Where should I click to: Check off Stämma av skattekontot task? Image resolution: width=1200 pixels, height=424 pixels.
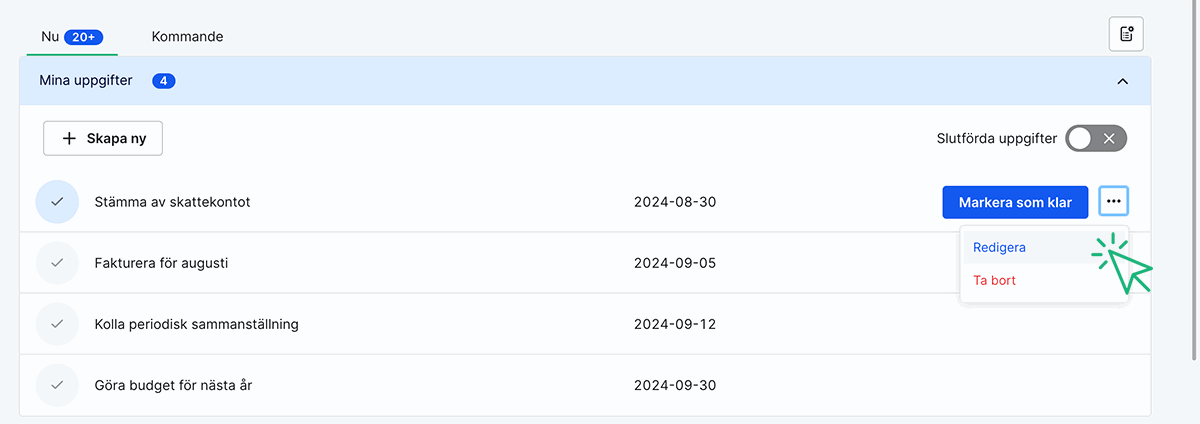point(57,202)
